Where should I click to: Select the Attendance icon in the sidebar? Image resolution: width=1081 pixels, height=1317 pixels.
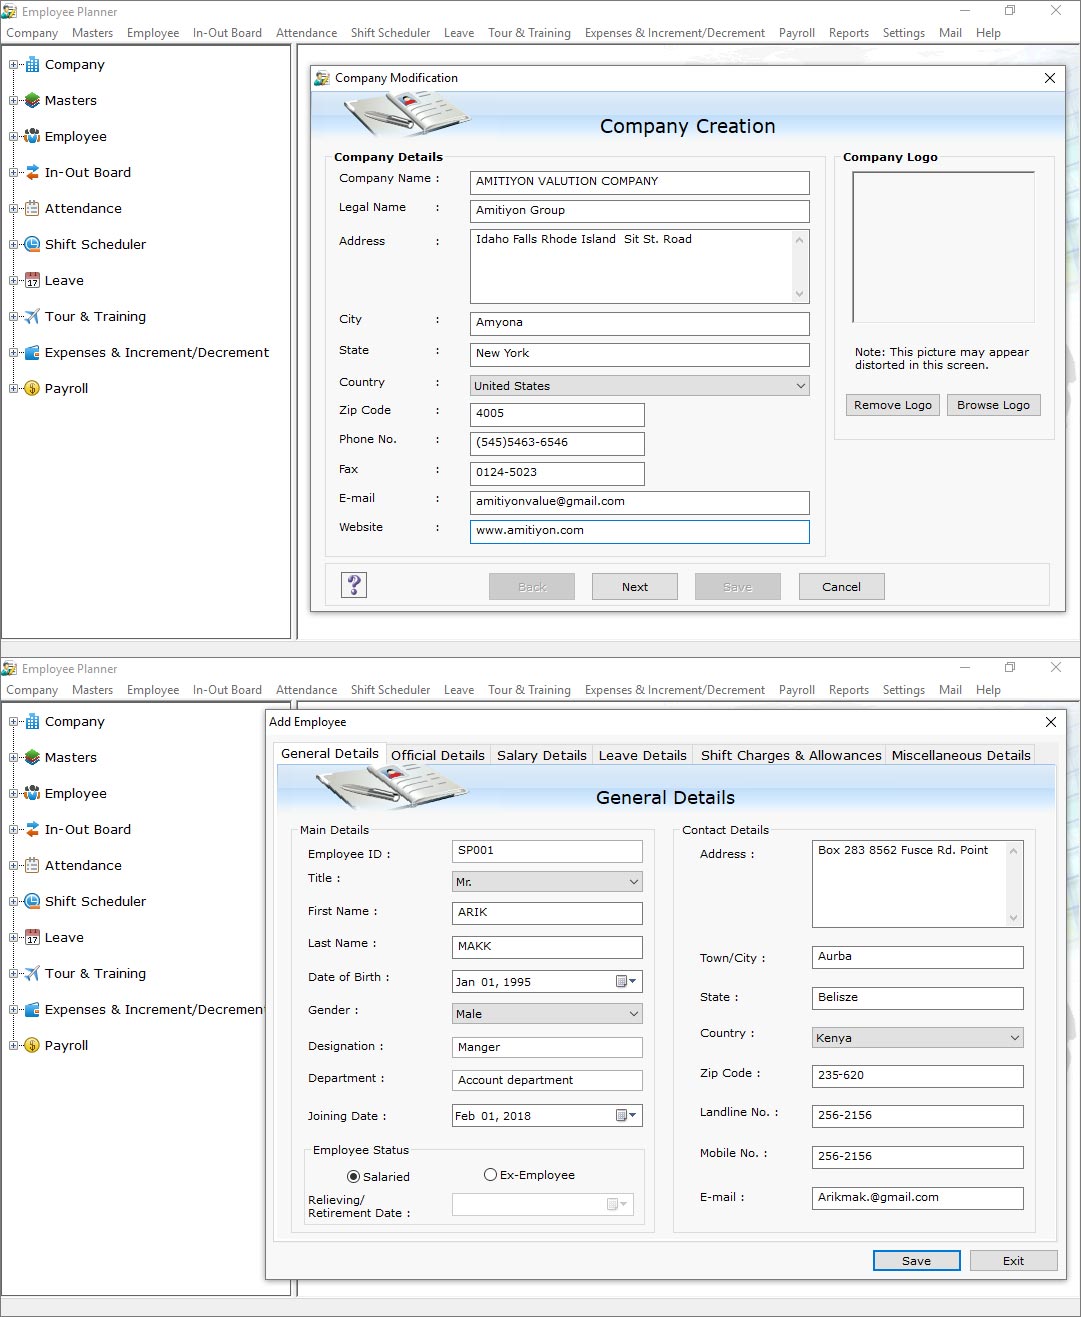[31, 208]
